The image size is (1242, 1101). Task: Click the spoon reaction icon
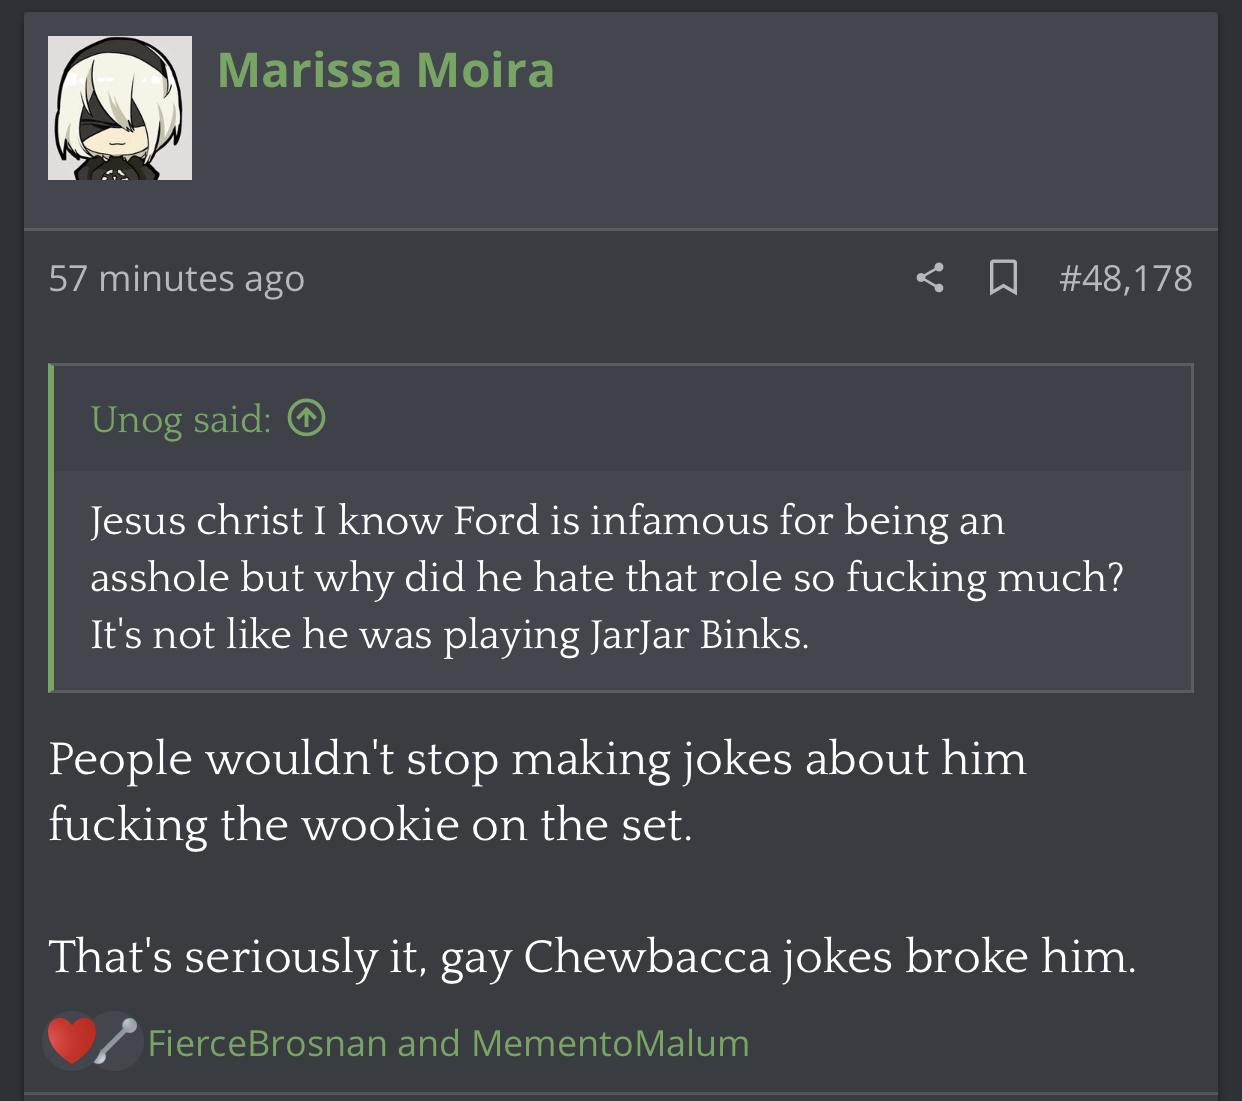(x=117, y=1041)
